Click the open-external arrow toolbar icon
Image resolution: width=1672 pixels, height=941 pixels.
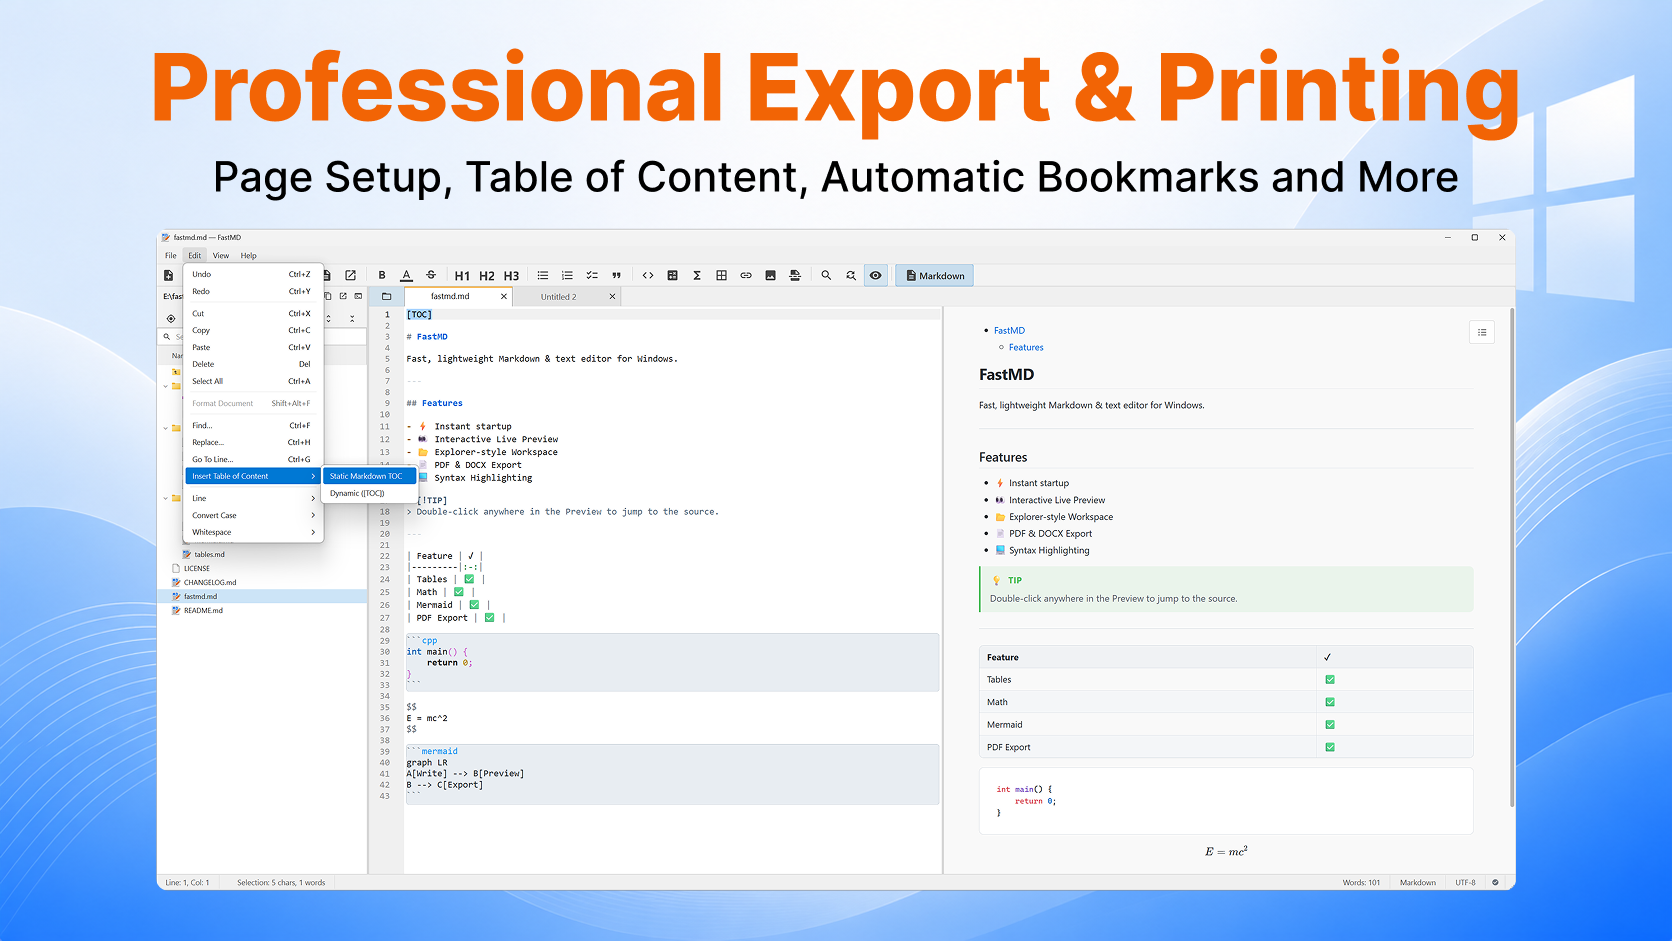click(x=350, y=275)
